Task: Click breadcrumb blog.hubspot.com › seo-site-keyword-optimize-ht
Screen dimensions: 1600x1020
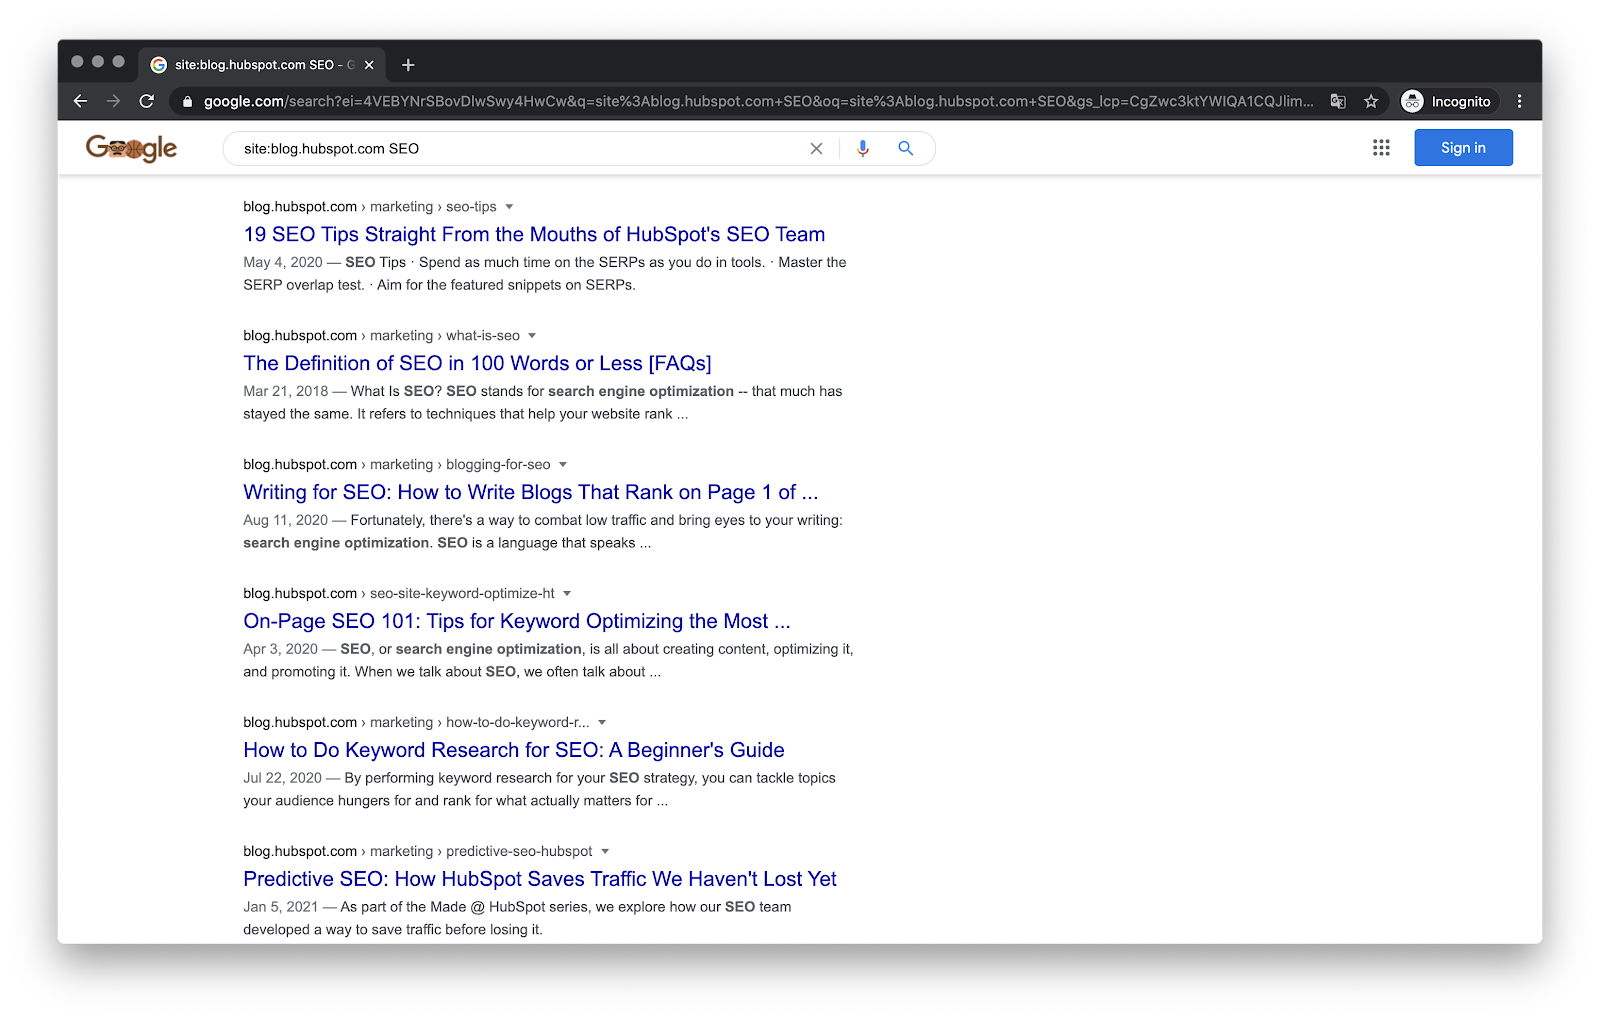Action: click(x=399, y=594)
